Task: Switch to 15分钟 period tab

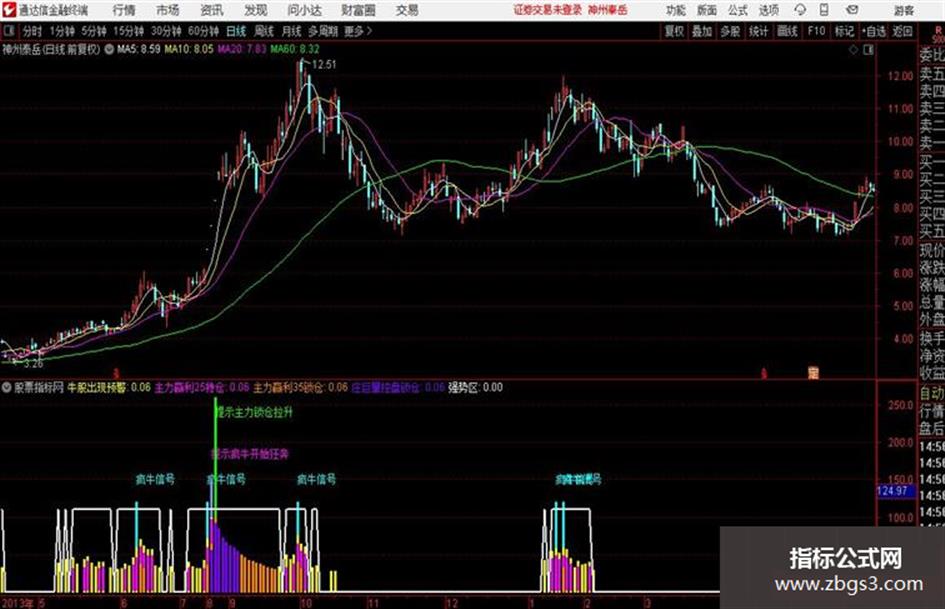Action: tap(128, 31)
